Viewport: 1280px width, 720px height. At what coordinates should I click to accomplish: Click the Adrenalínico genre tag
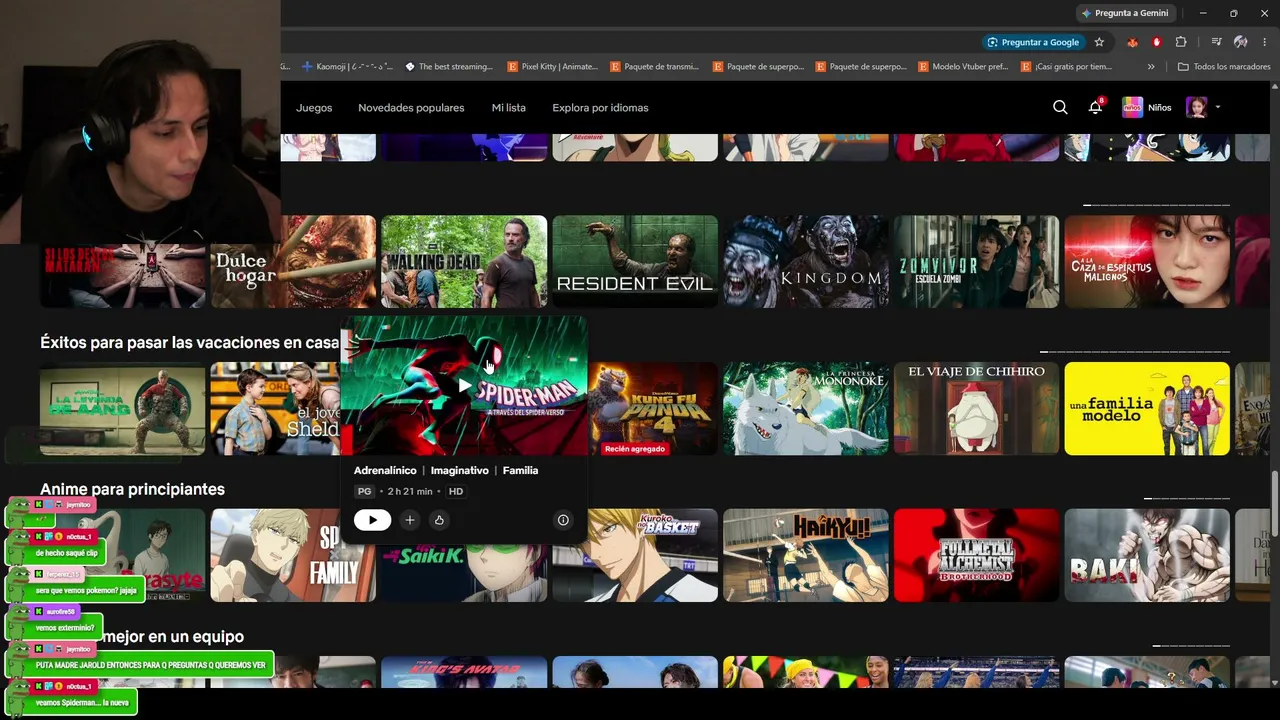pyautogui.click(x=385, y=470)
